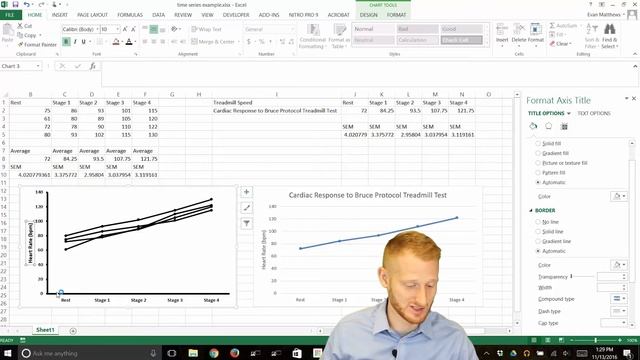Click the Middle Align icon

point(153,29)
